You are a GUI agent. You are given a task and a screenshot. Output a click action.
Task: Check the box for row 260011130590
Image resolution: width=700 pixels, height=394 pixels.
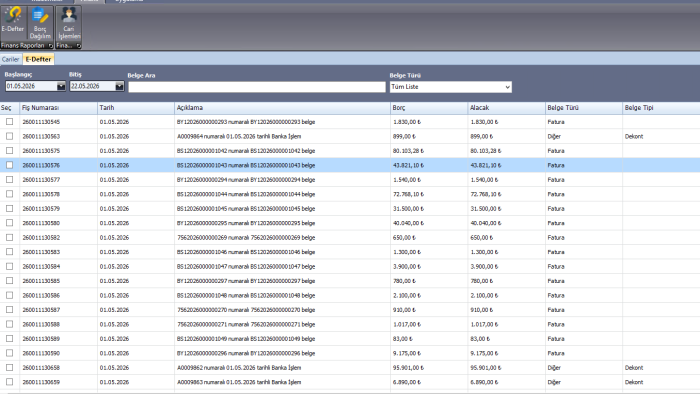point(9,353)
